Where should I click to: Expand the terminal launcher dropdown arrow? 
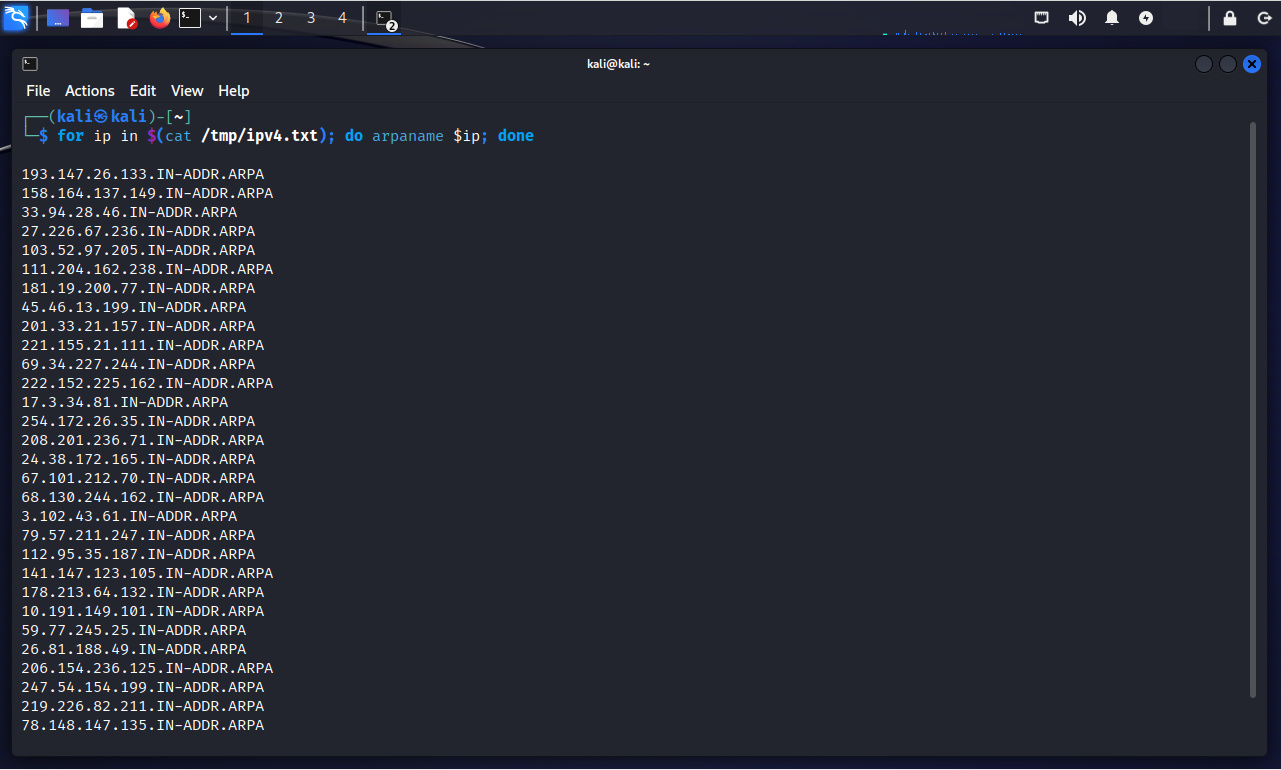213,18
